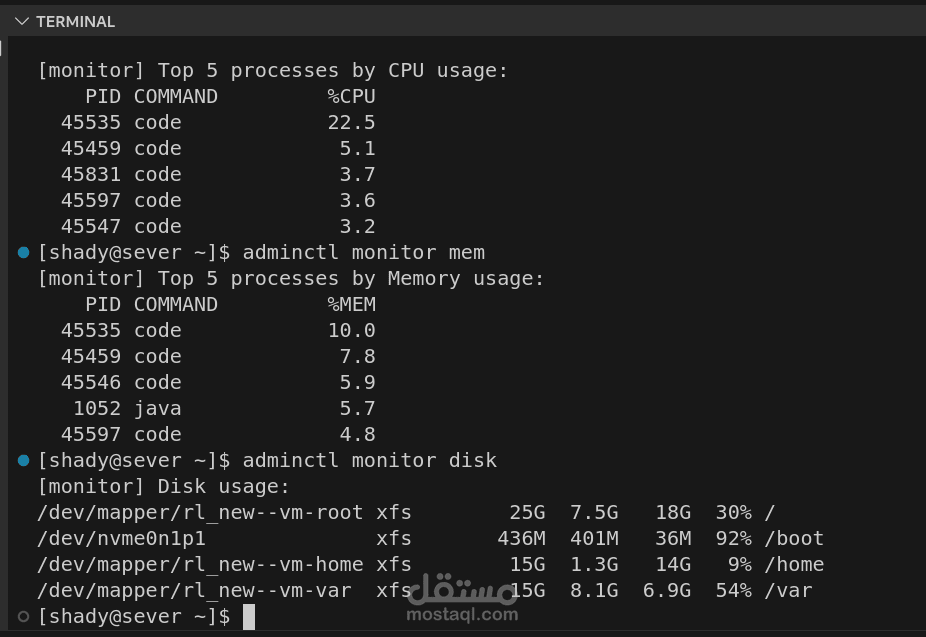Screen dimensions: 926x637
Task: Open the /dev/mapper/rl_new--vm-var path
Action: click(x=194, y=590)
